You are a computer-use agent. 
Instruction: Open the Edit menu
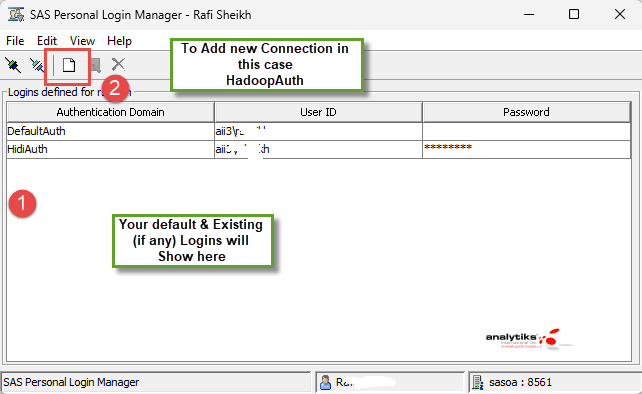pos(47,41)
